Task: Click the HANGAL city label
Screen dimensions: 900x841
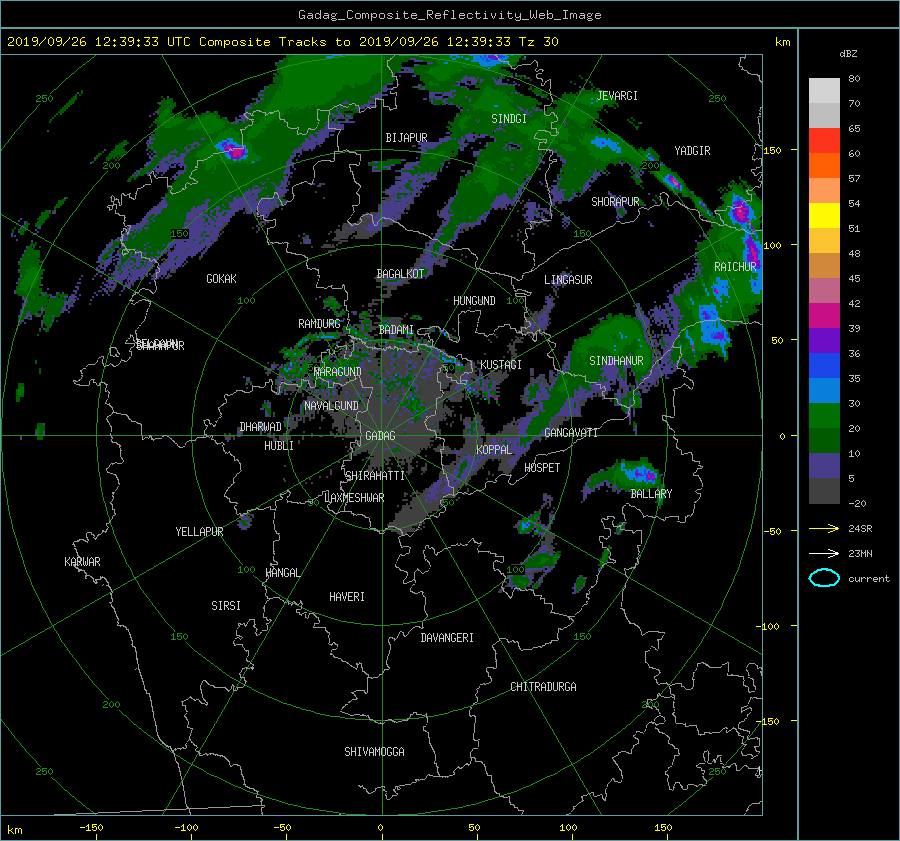Action: [282, 573]
